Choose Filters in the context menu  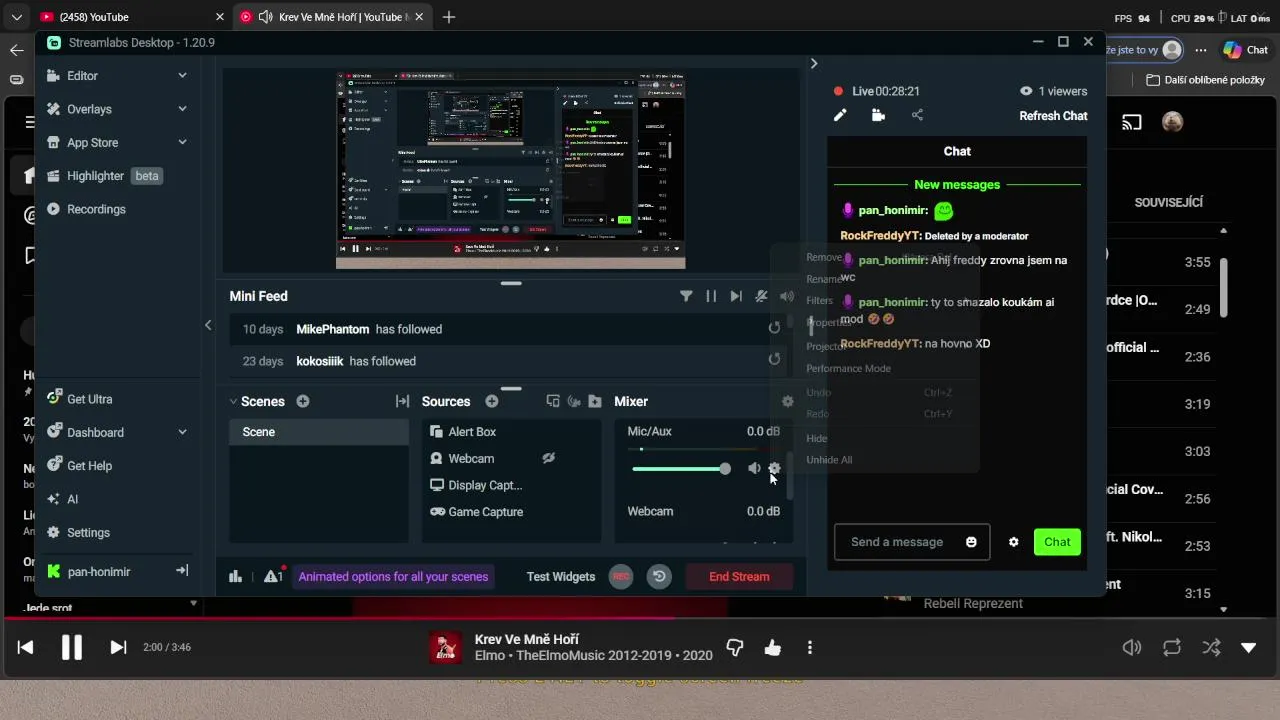pos(819,300)
